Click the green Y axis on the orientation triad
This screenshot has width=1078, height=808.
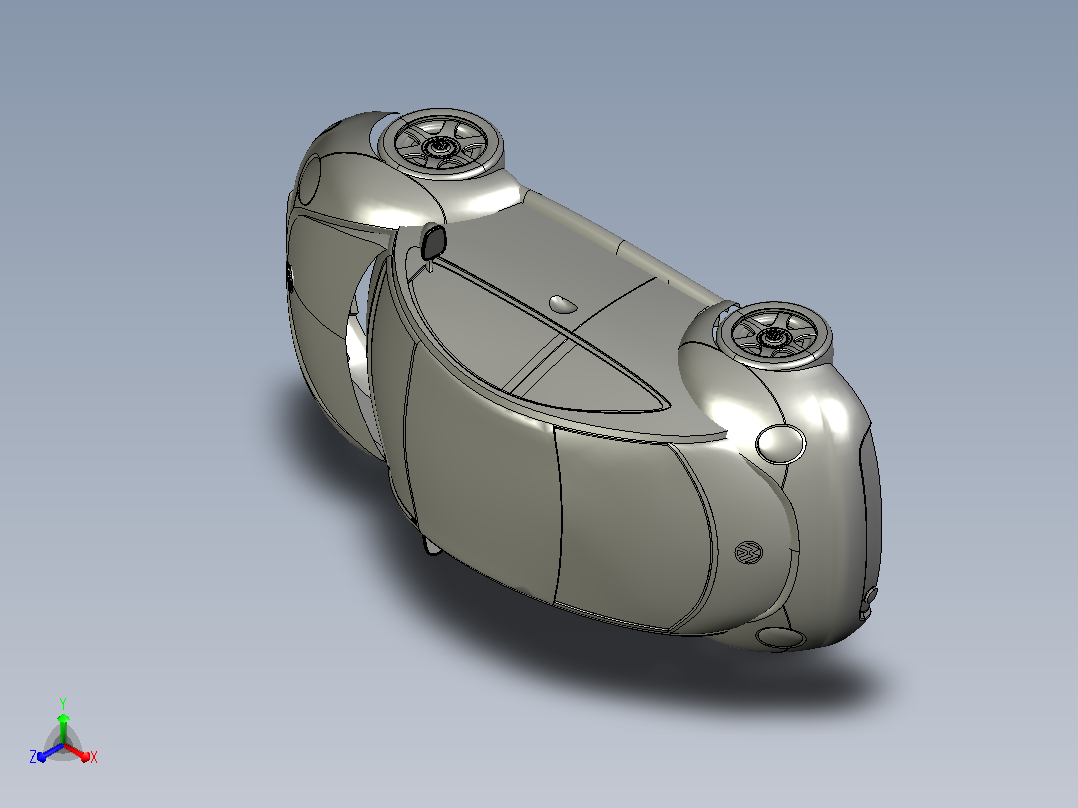click(63, 729)
